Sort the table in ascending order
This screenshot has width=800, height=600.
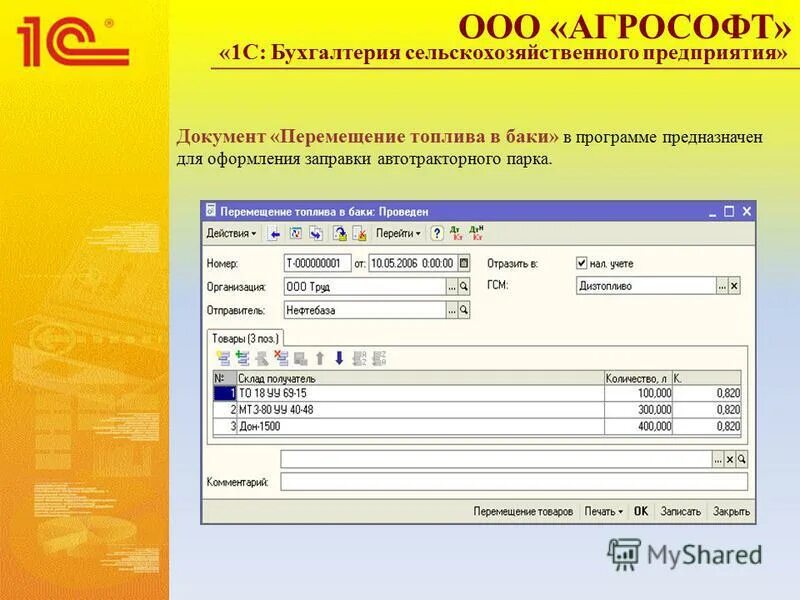tap(358, 358)
